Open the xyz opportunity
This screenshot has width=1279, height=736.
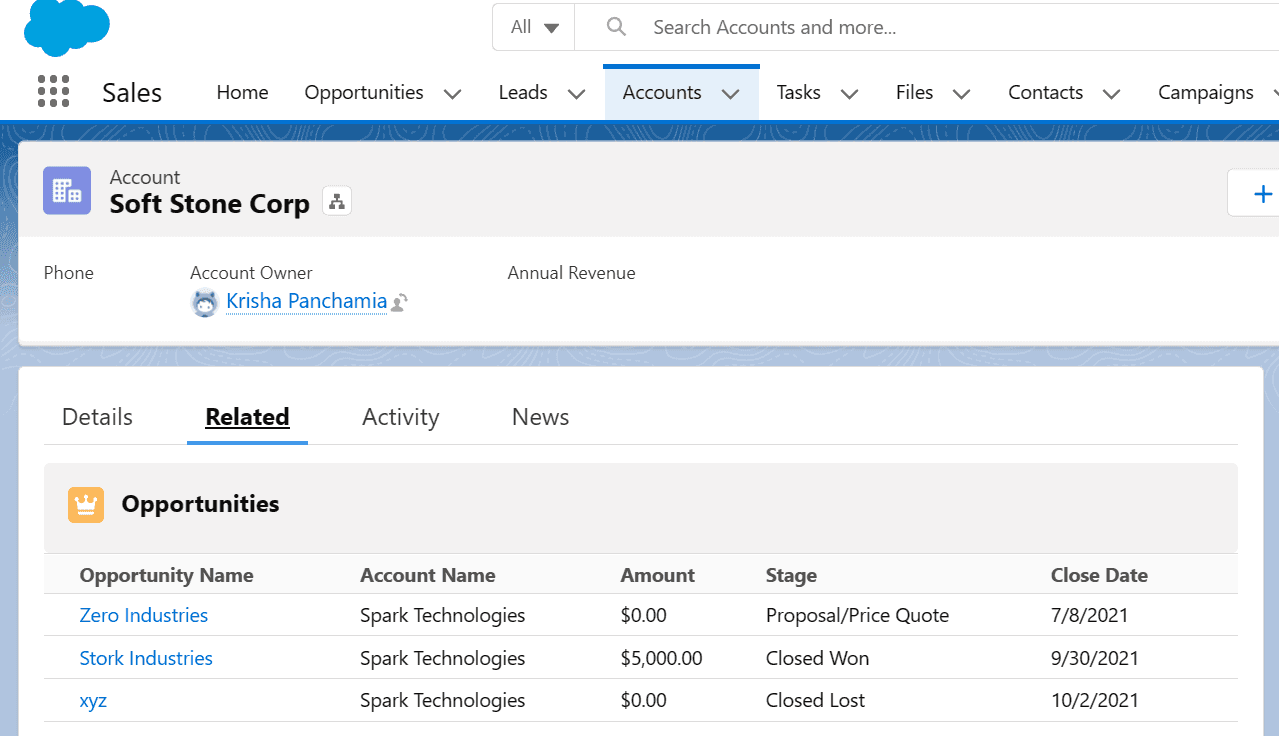pyautogui.click(x=93, y=700)
